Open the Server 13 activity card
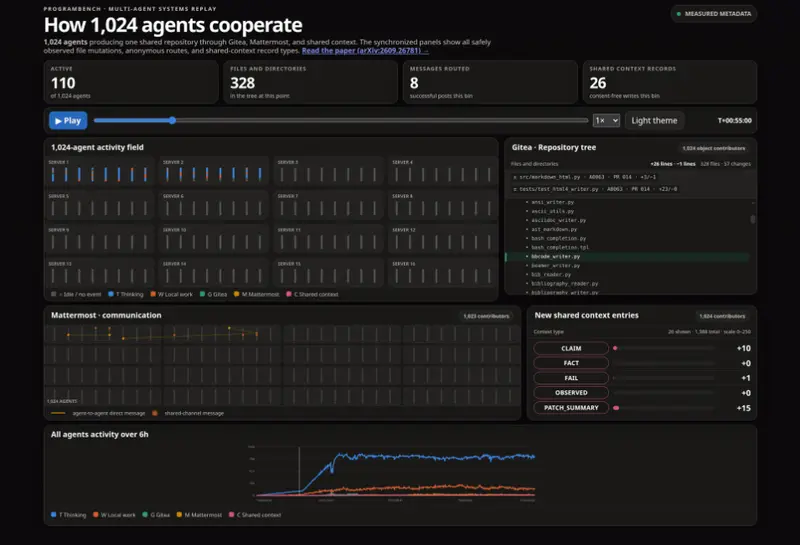 (99, 273)
